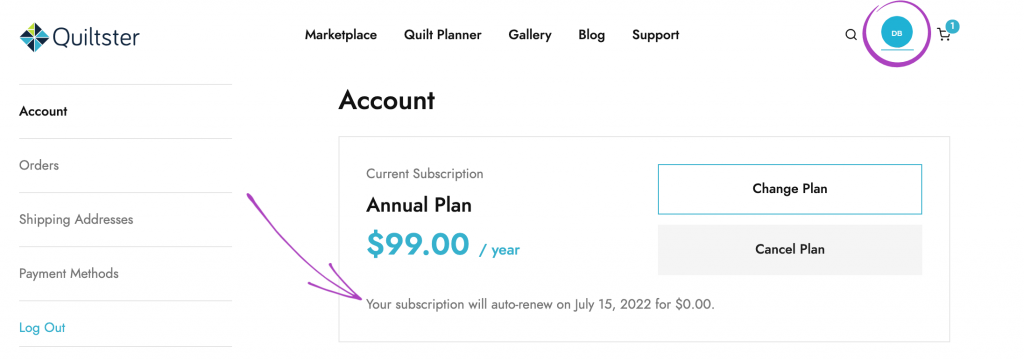Open Orders in the sidebar
1024x360 pixels.
39,165
